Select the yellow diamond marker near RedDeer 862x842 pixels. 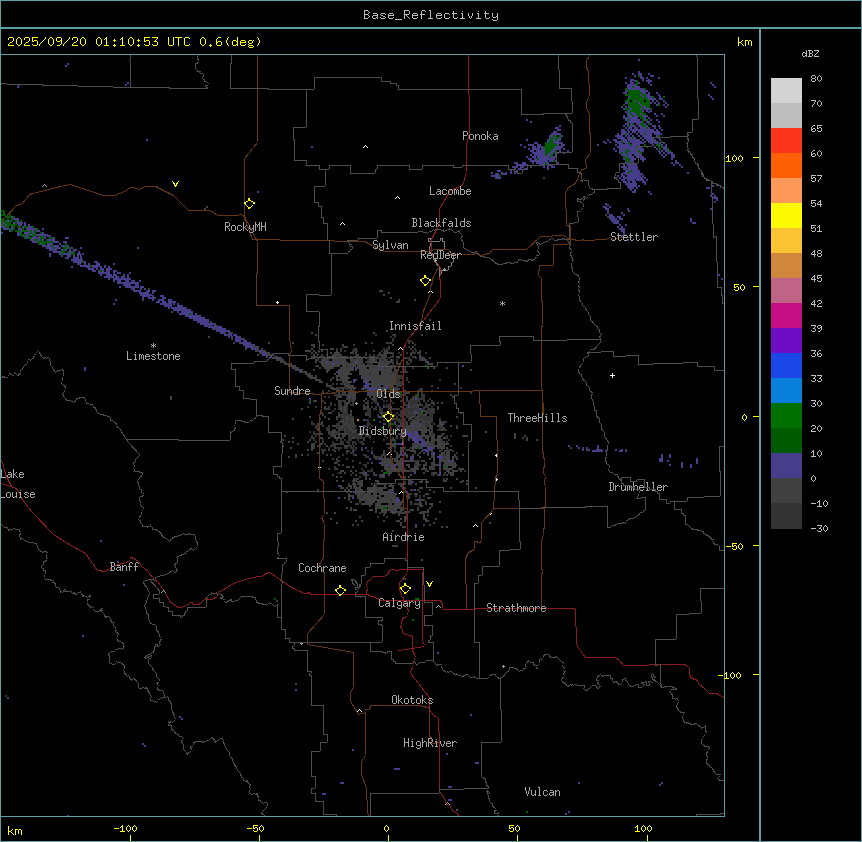[426, 281]
